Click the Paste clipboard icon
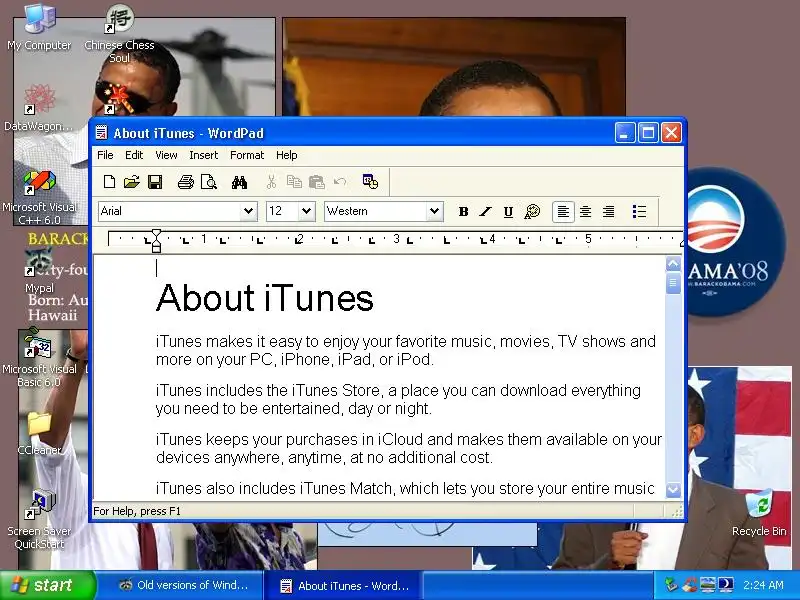800x600 pixels. click(x=317, y=182)
